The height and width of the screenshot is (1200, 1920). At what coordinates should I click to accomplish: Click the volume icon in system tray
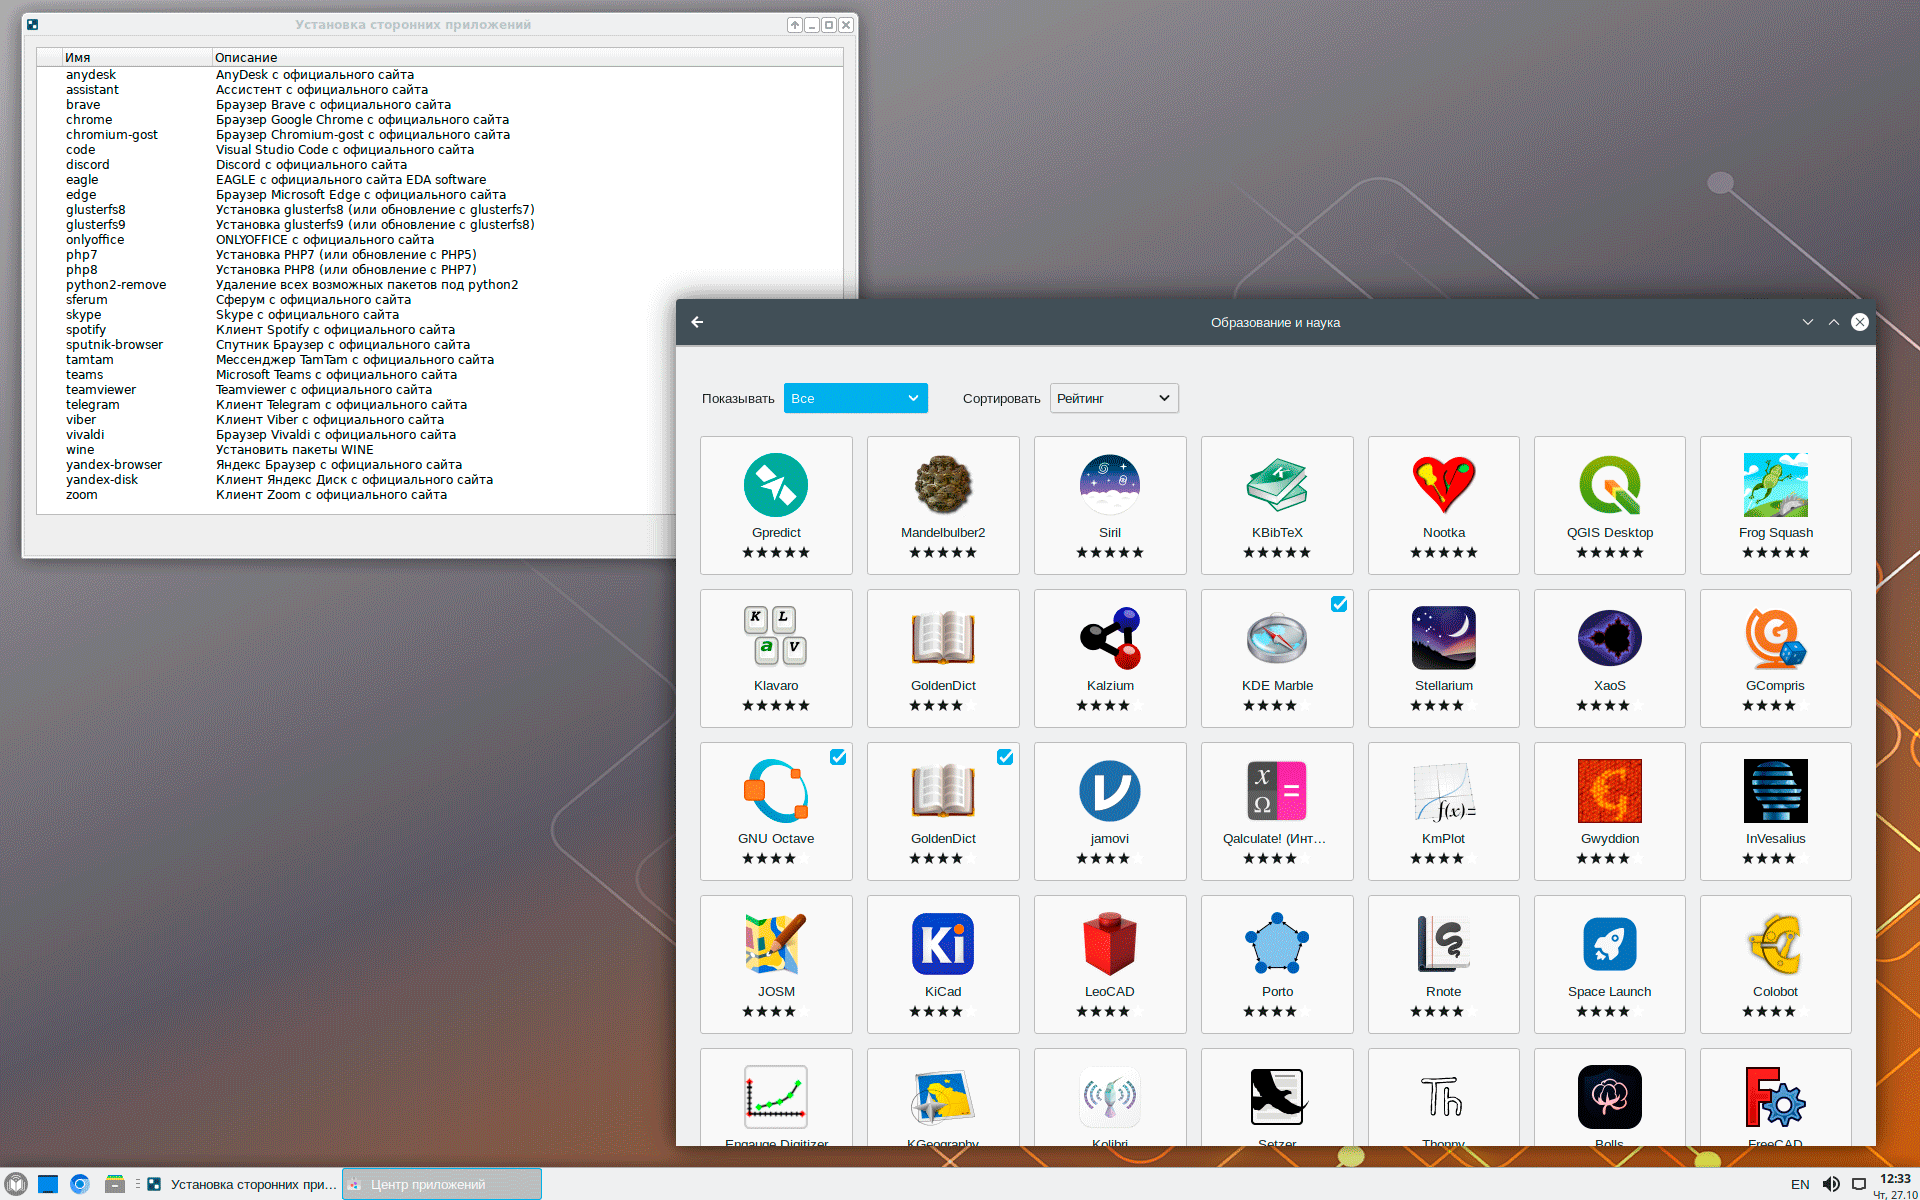(x=1830, y=1184)
